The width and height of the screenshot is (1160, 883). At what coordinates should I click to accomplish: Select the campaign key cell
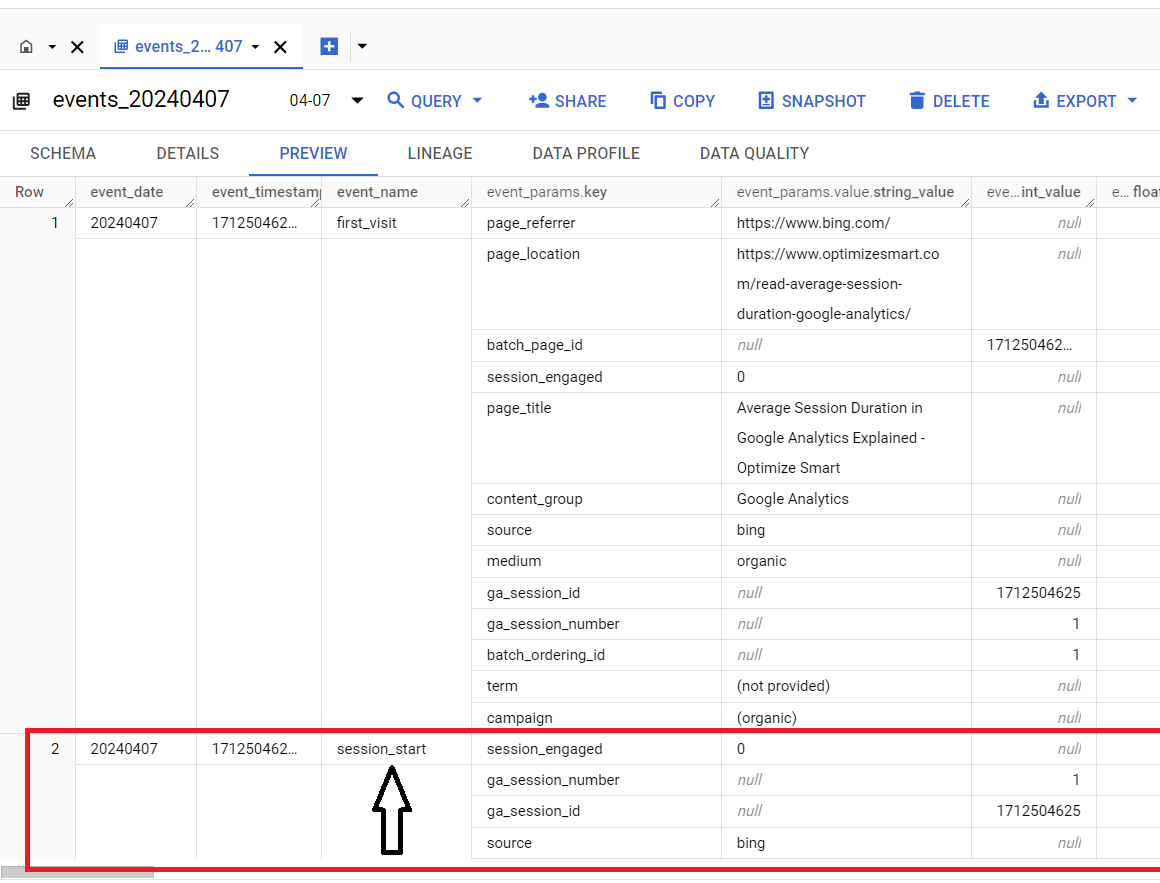pos(519,718)
